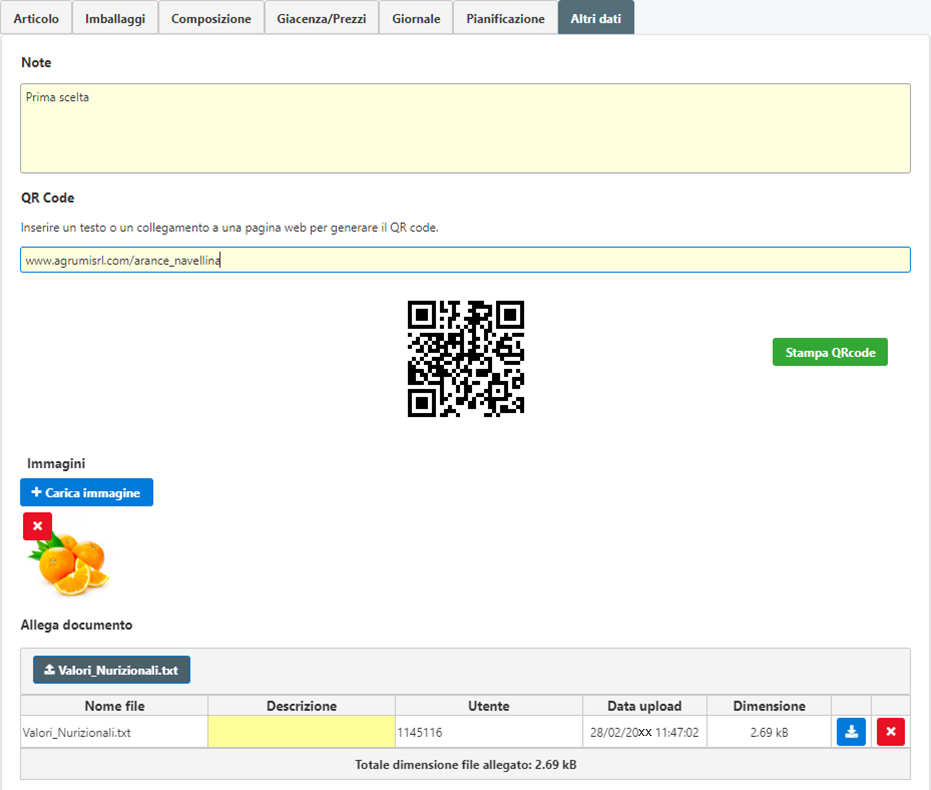Remove the oranges image with red X
This screenshot has width=931, height=790.
(37, 526)
